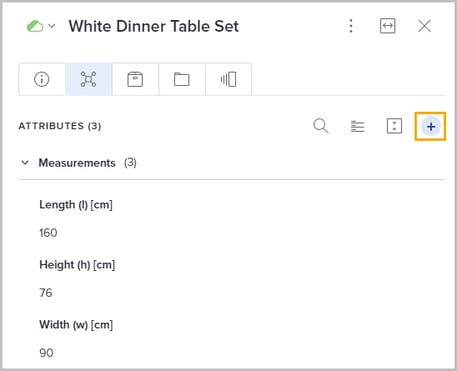The image size is (457, 371).
Task: Open the package box tab icon
Action: [135, 79]
